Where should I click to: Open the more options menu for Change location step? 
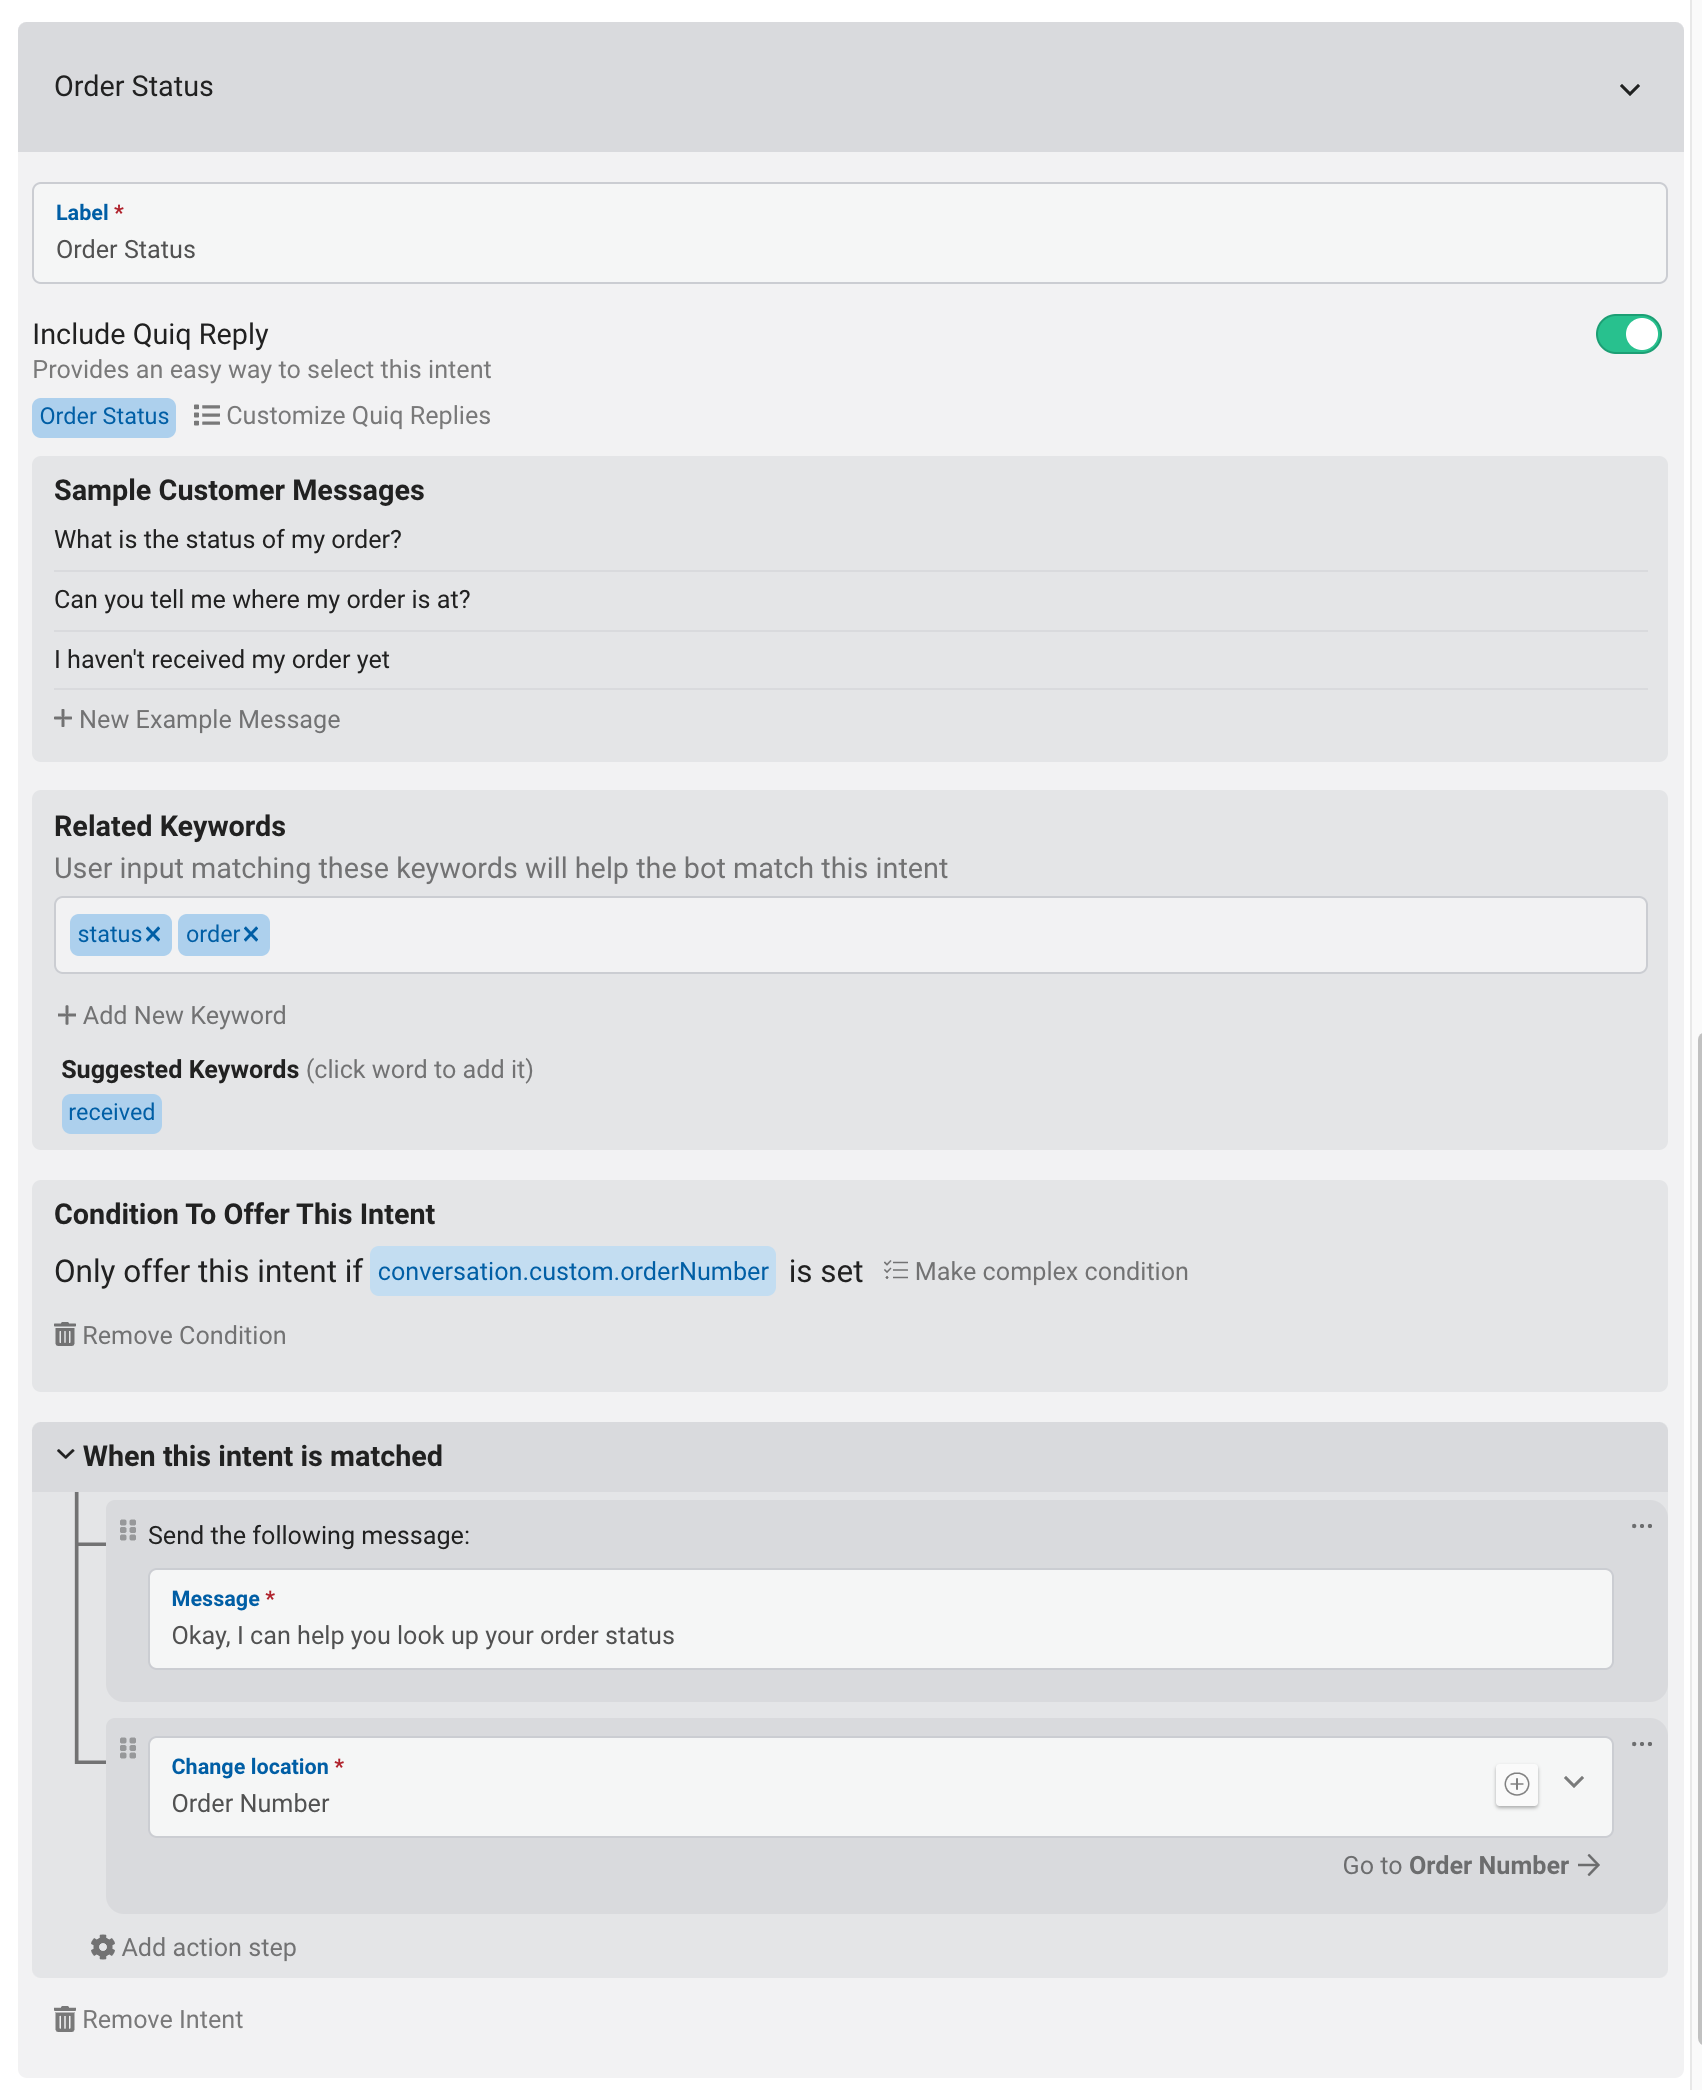1641,1744
